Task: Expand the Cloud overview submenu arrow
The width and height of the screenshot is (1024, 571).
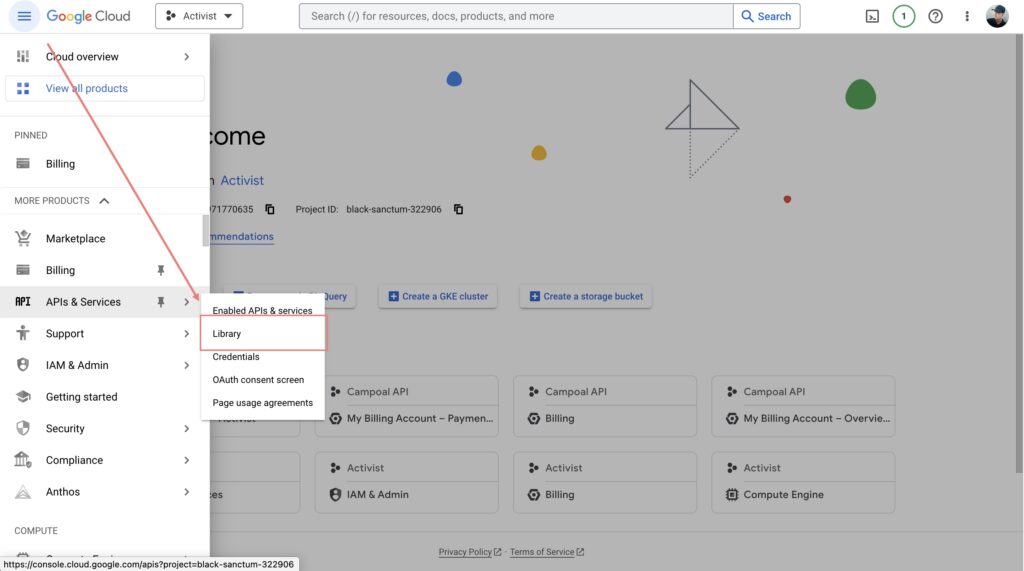Action: [x=187, y=57]
